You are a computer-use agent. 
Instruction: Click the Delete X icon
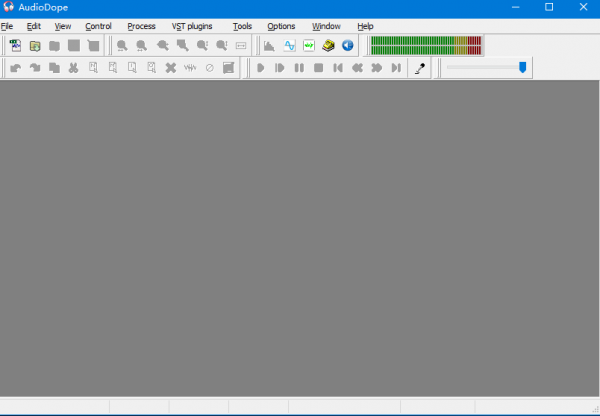(x=171, y=68)
